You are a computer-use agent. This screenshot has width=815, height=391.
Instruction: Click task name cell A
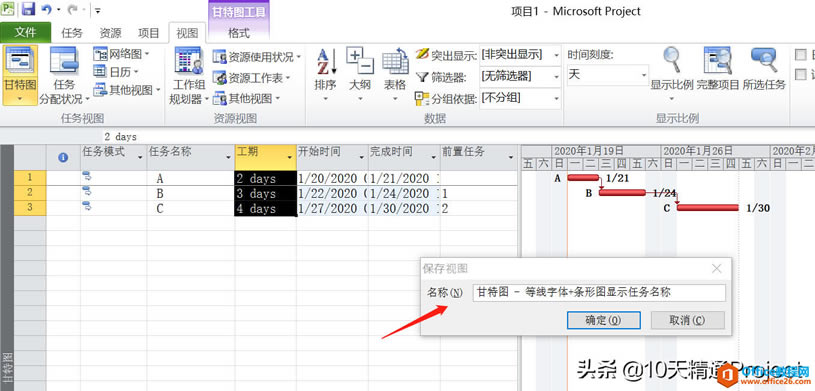pyautogui.click(x=191, y=178)
